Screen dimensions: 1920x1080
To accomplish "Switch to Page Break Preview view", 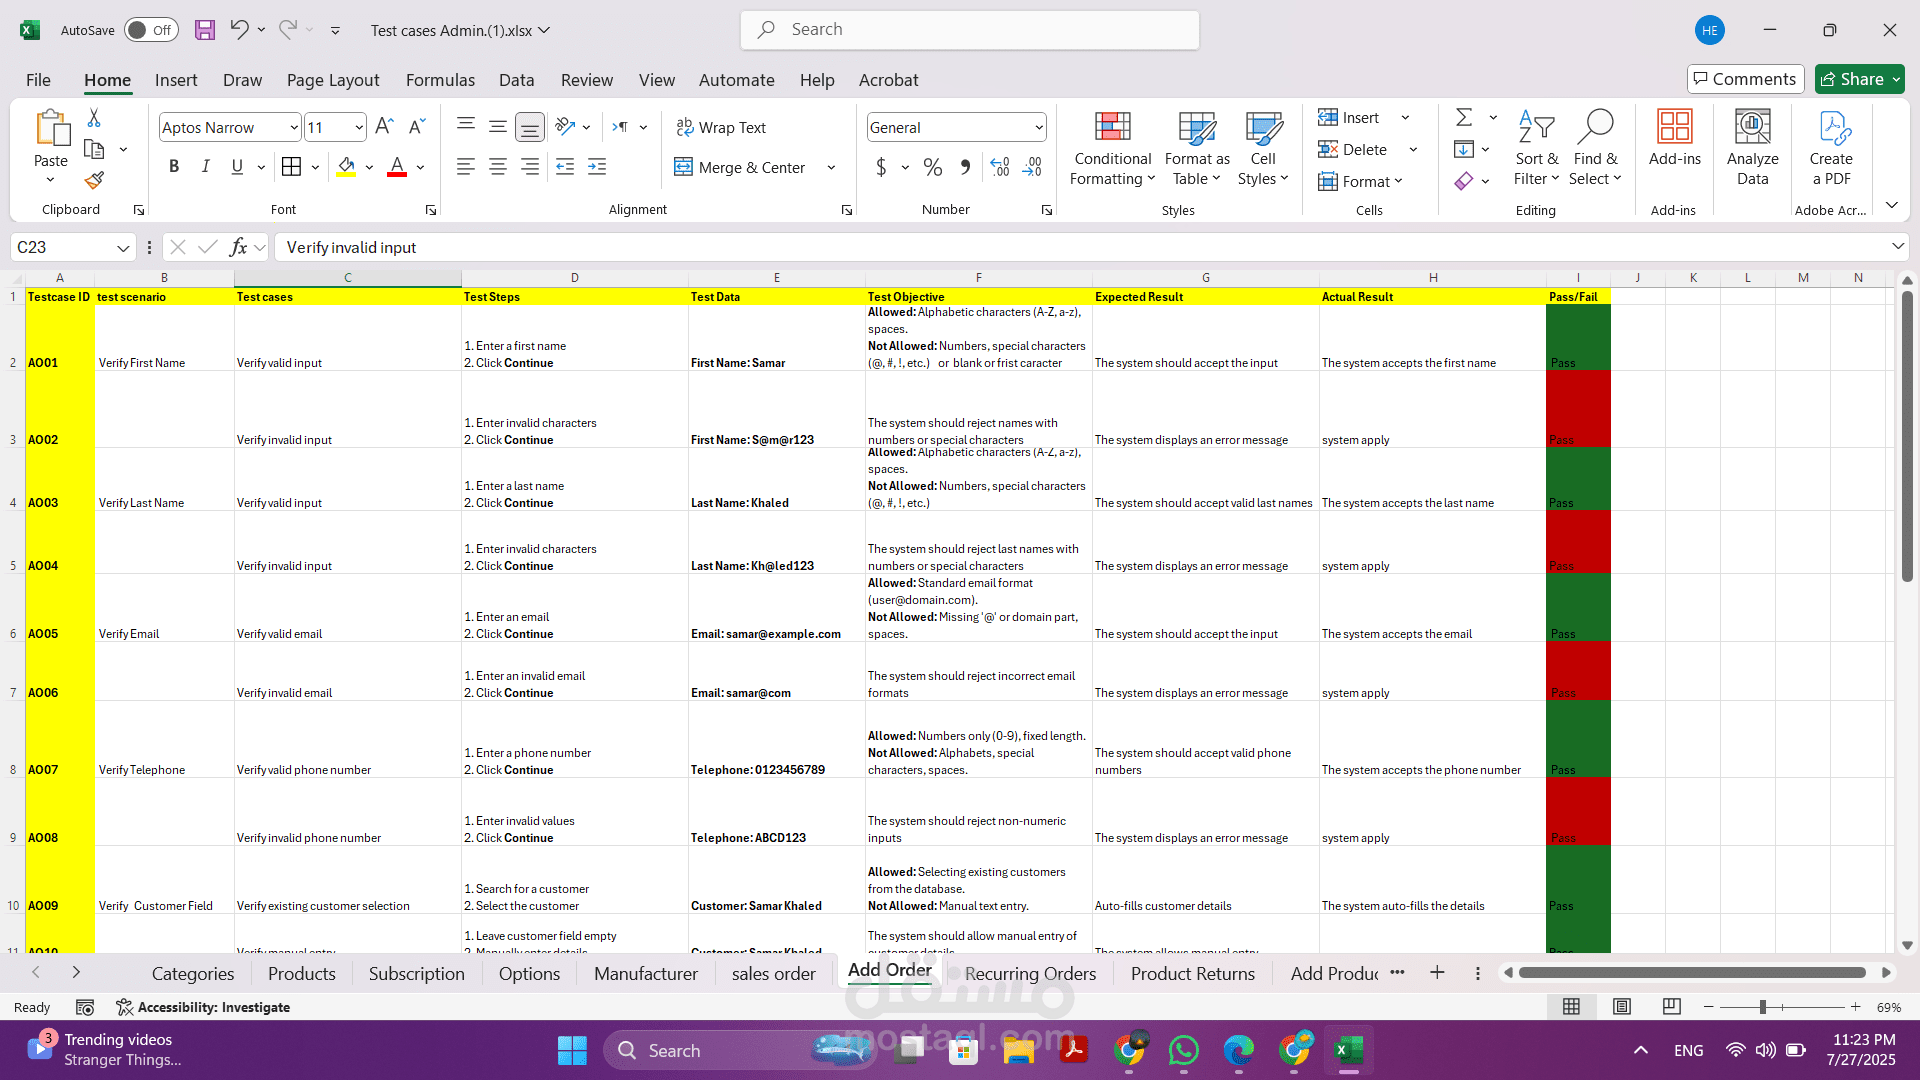I will [x=1671, y=1007].
